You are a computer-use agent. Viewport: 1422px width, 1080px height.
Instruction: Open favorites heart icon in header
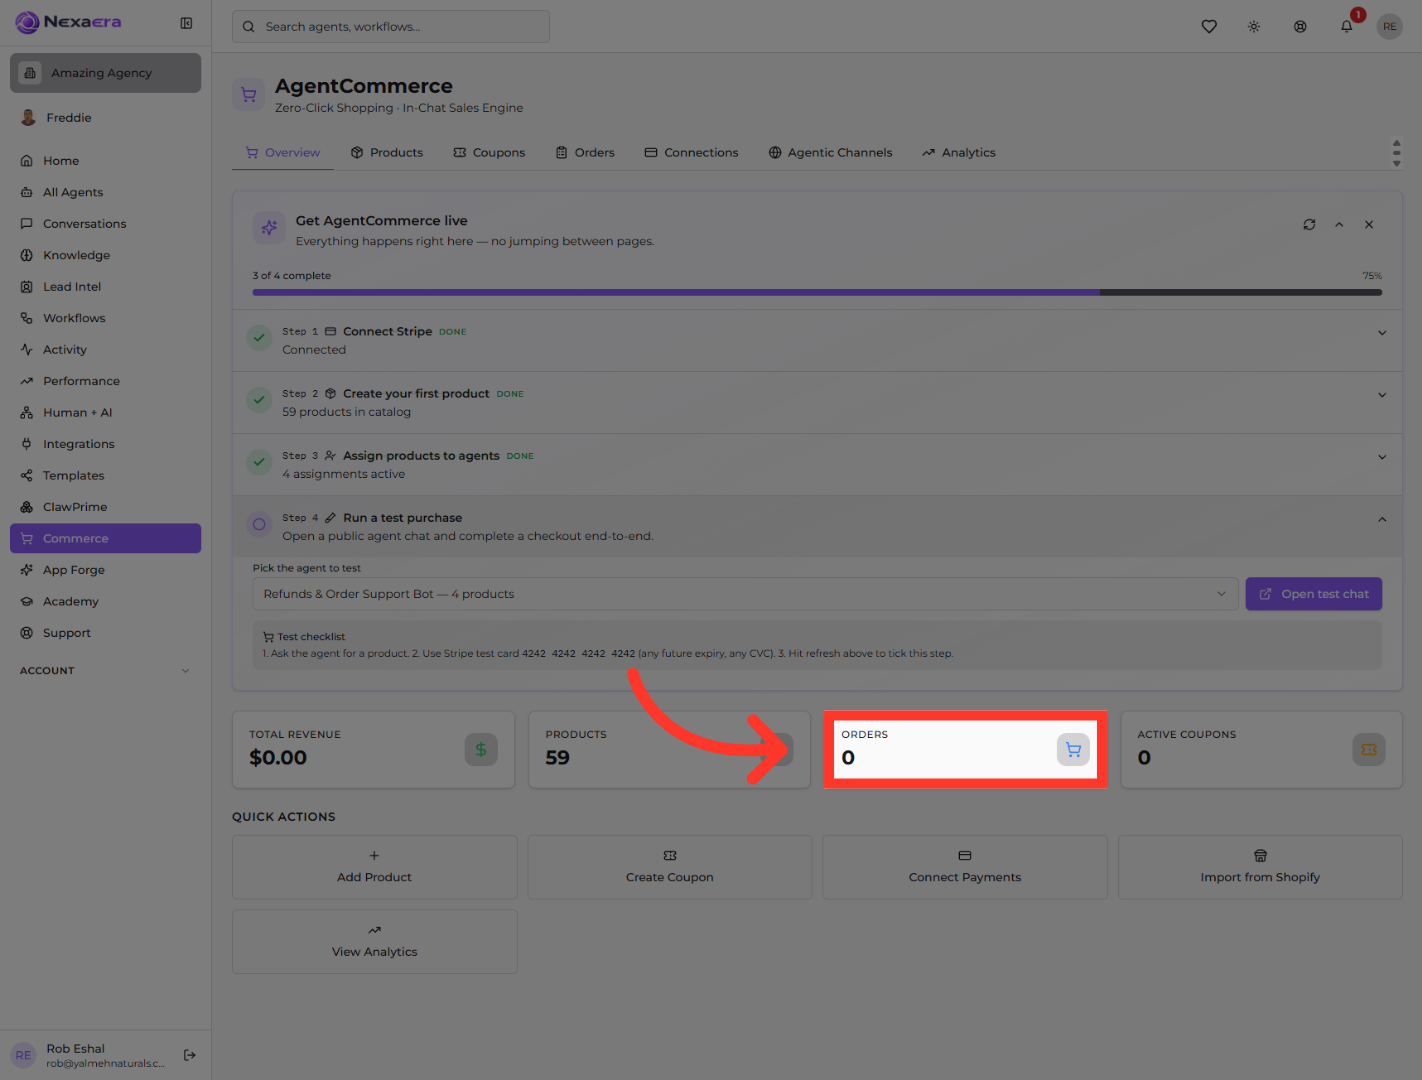coord(1209,27)
